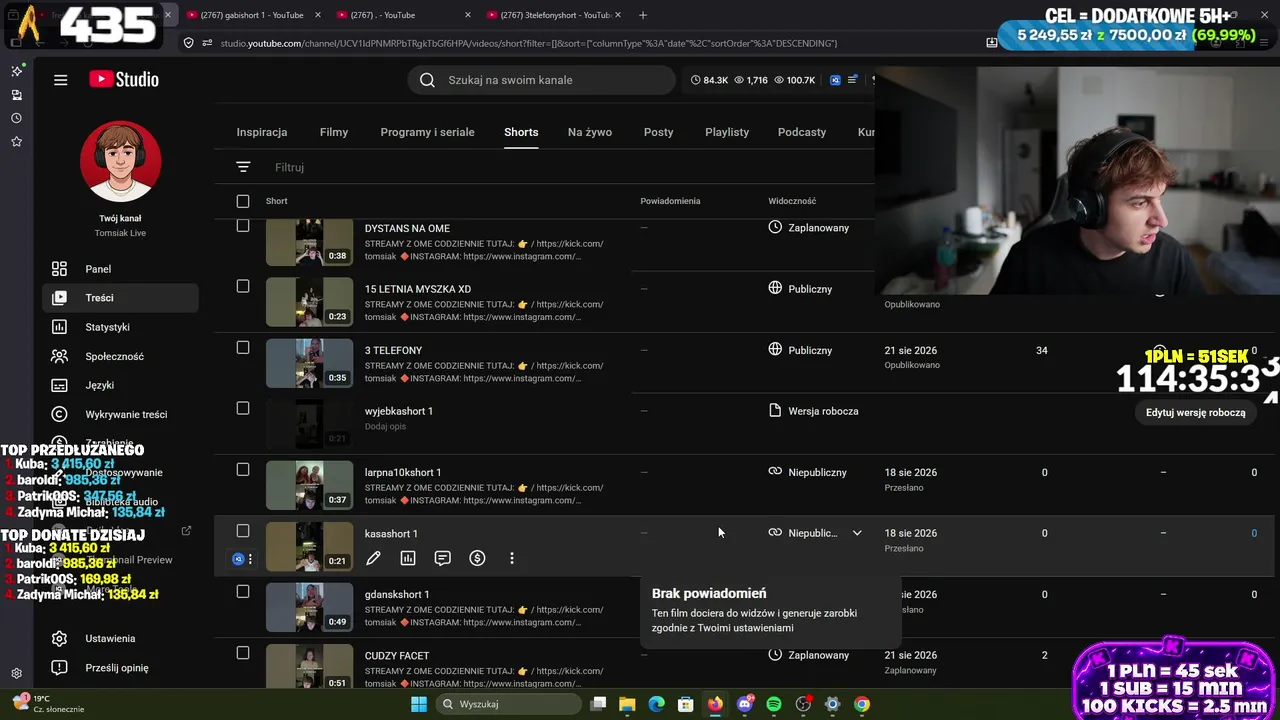Click the DYSTANS NA OME title
1280x720 pixels.
pyautogui.click(x=407, y=228)
